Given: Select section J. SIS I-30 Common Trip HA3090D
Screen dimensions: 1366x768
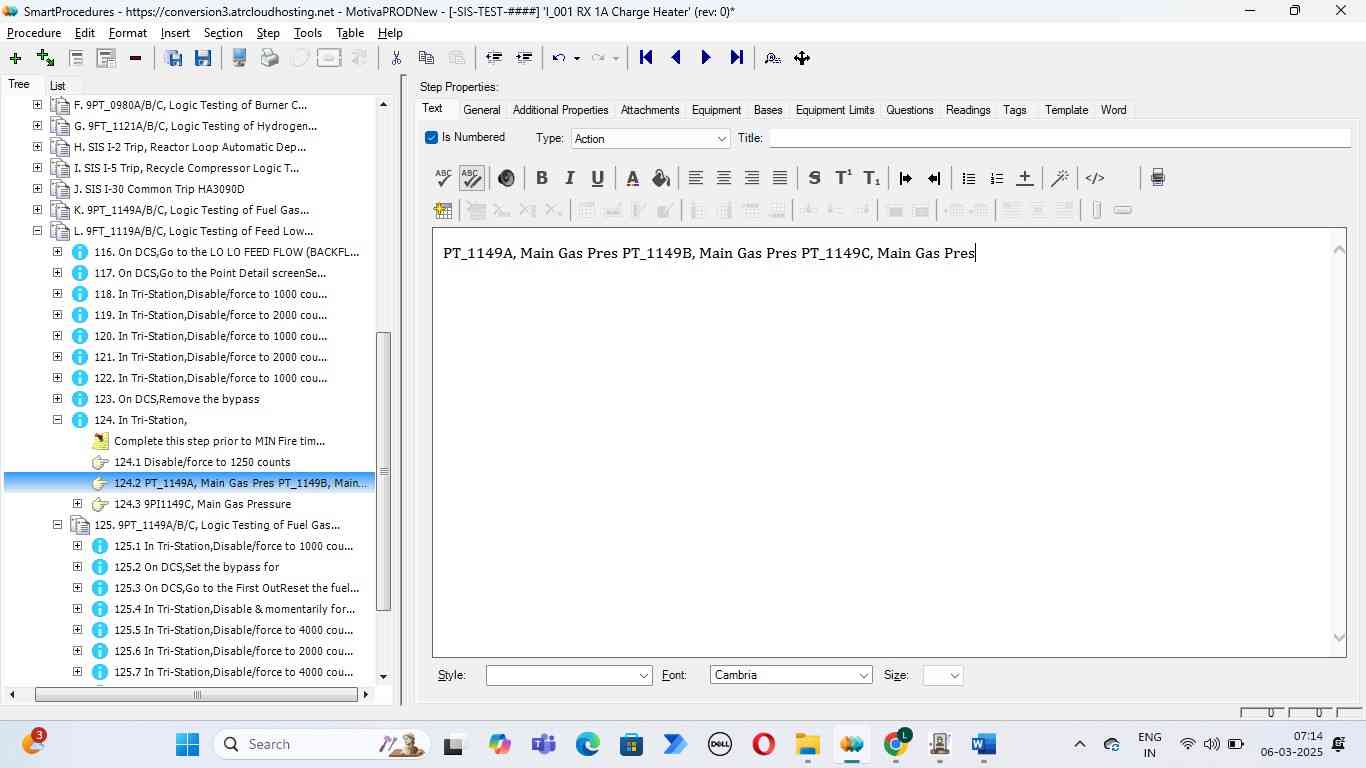Looking at the screenshot, I should (159, 189).
